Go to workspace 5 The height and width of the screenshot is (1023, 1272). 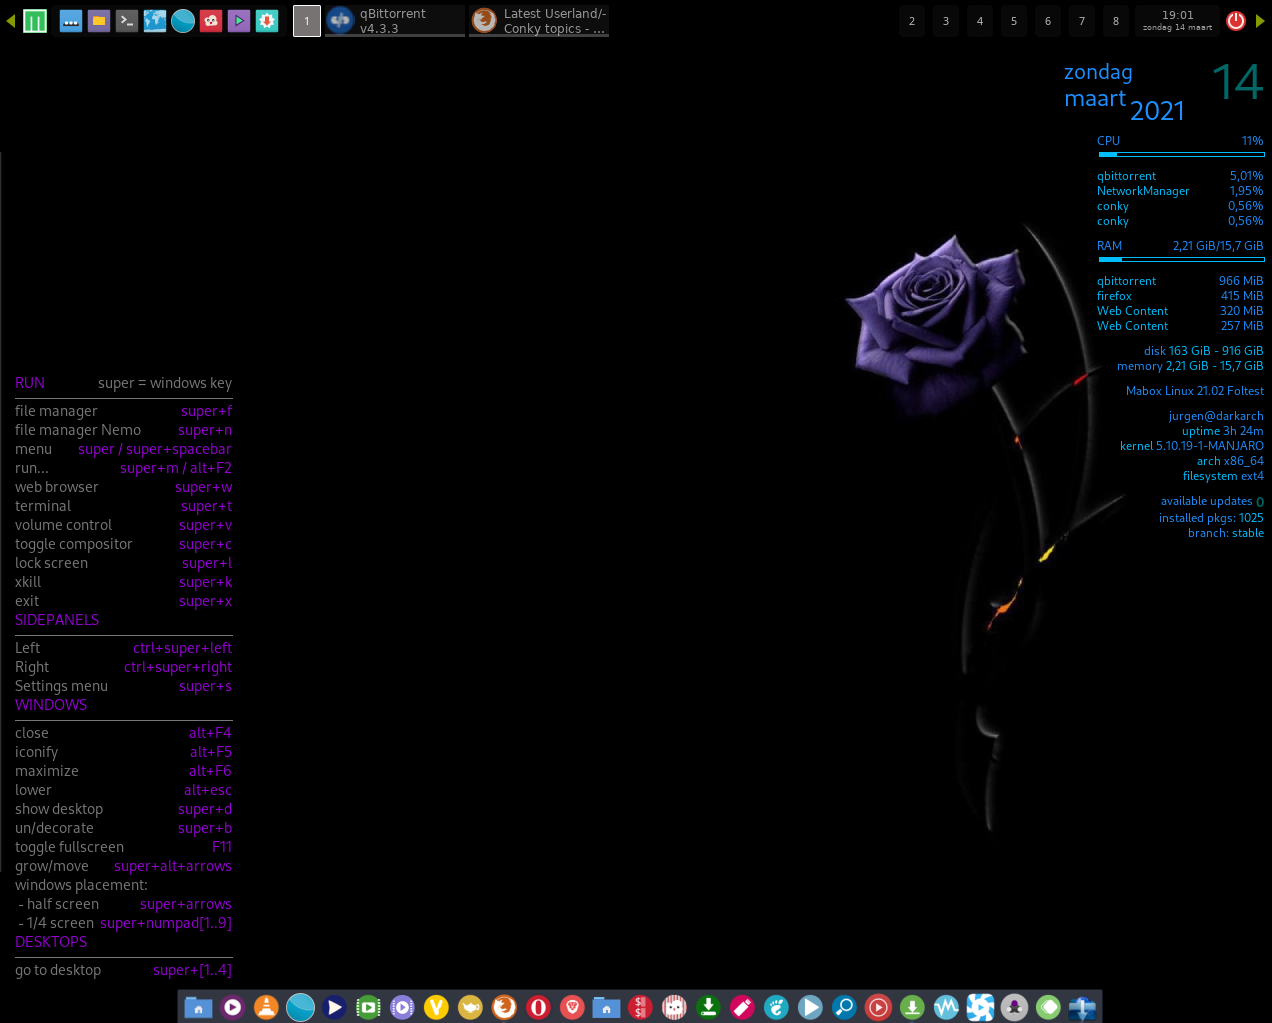pos(1014,21)
